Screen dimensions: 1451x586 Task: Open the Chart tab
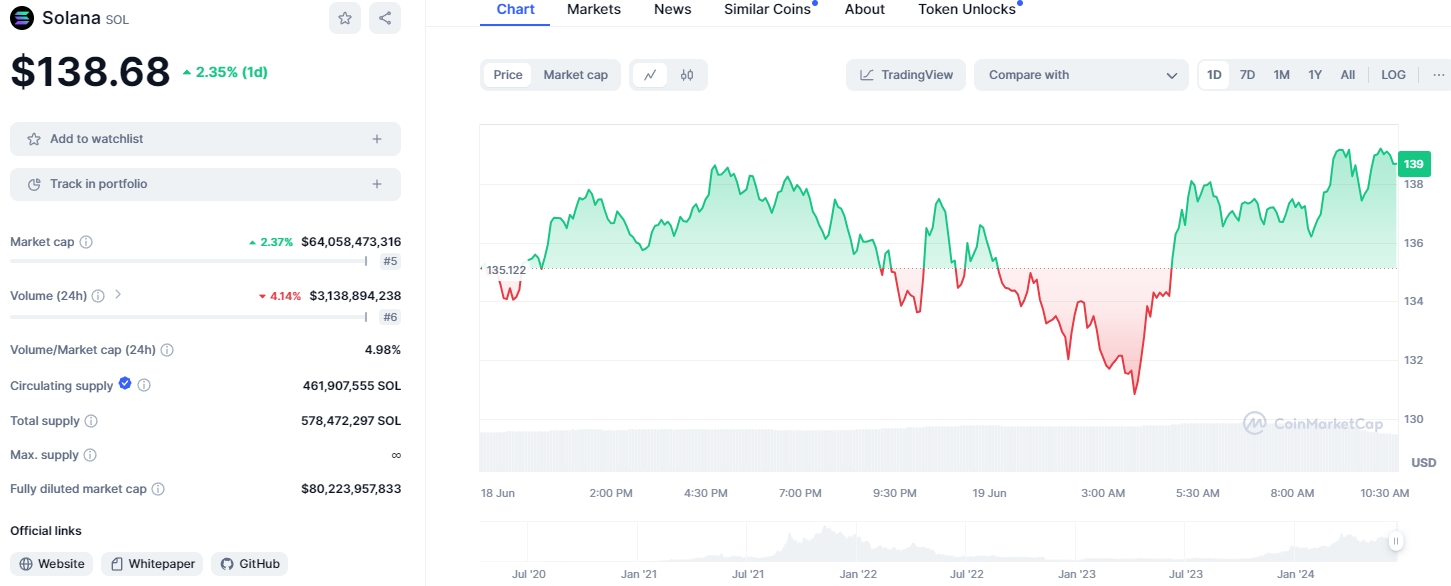click(x=516, y=10)
